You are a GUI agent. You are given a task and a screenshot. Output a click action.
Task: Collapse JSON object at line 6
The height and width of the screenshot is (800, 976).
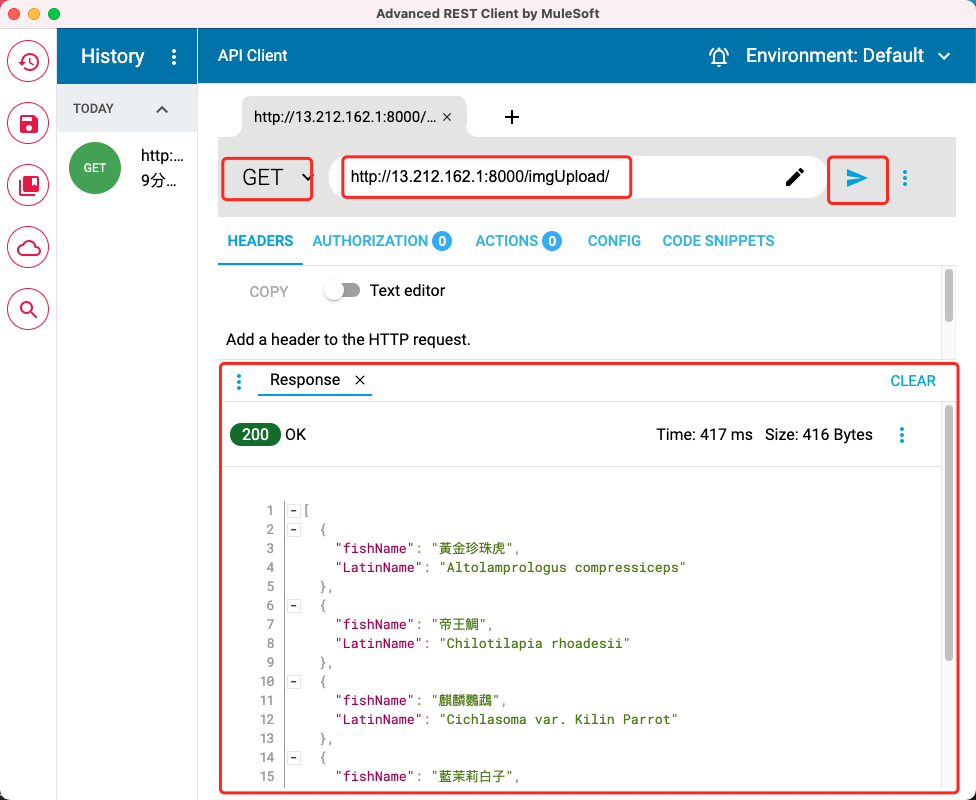coord(294,606)
